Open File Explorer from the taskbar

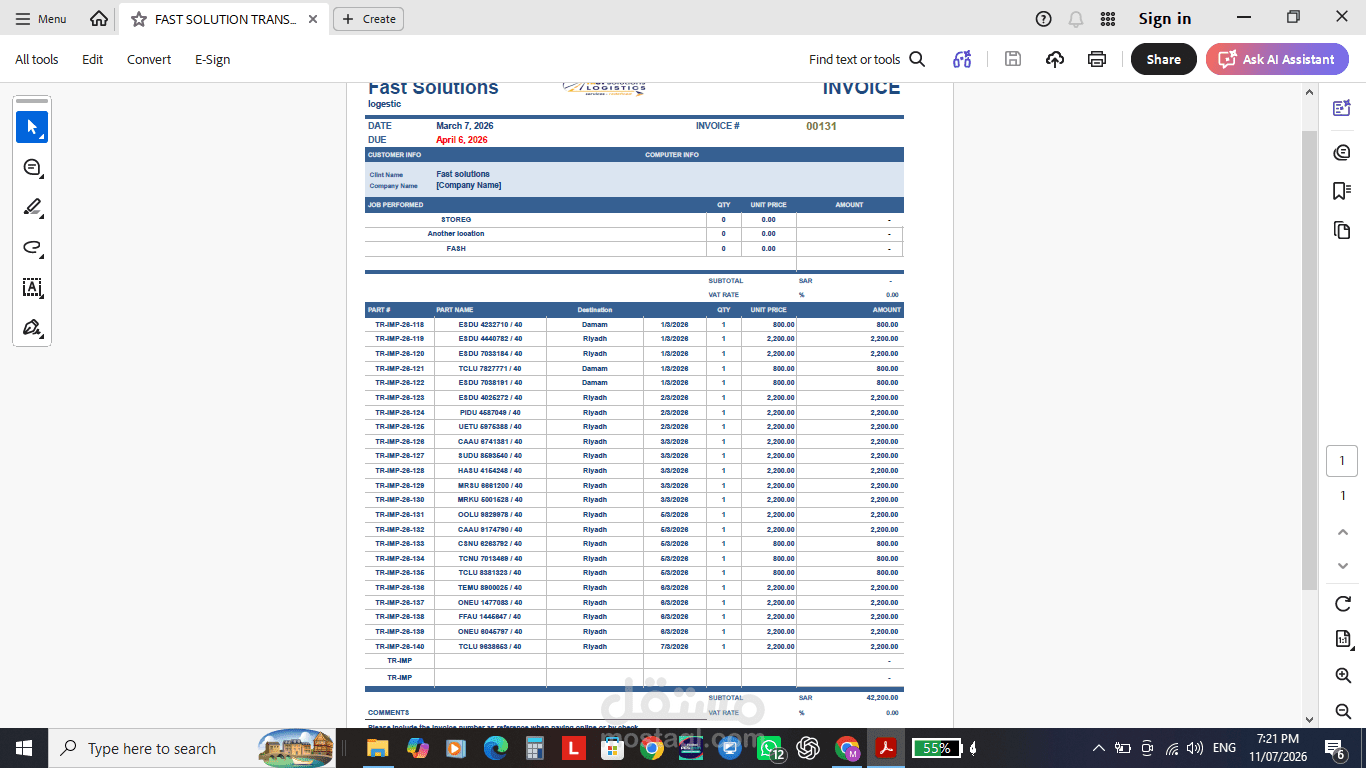(x=377, y=748)
